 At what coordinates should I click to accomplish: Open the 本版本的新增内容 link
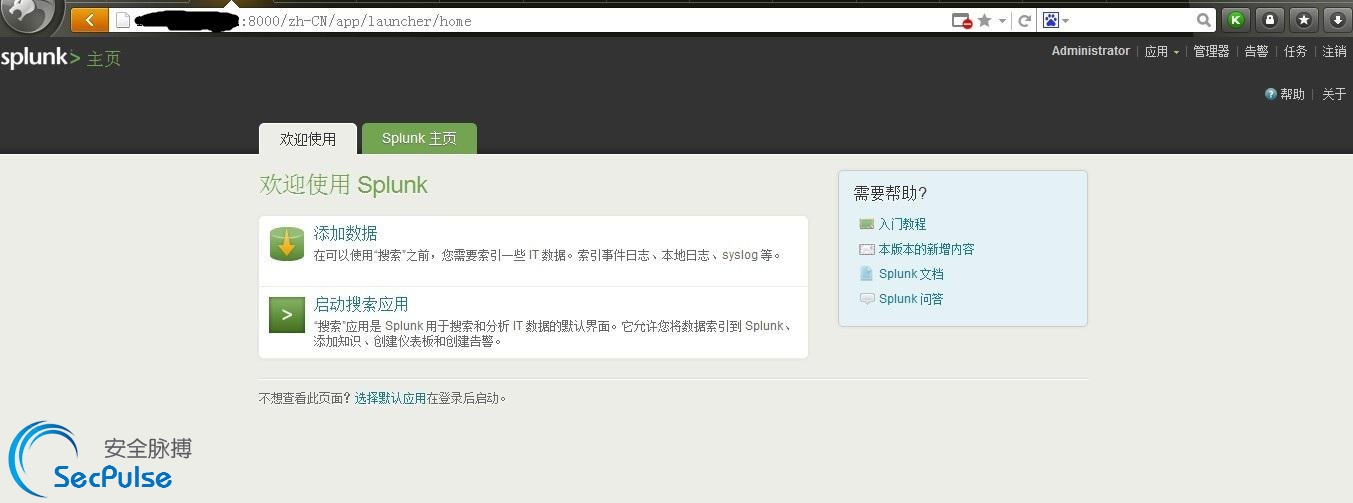(x=926, y=249)
